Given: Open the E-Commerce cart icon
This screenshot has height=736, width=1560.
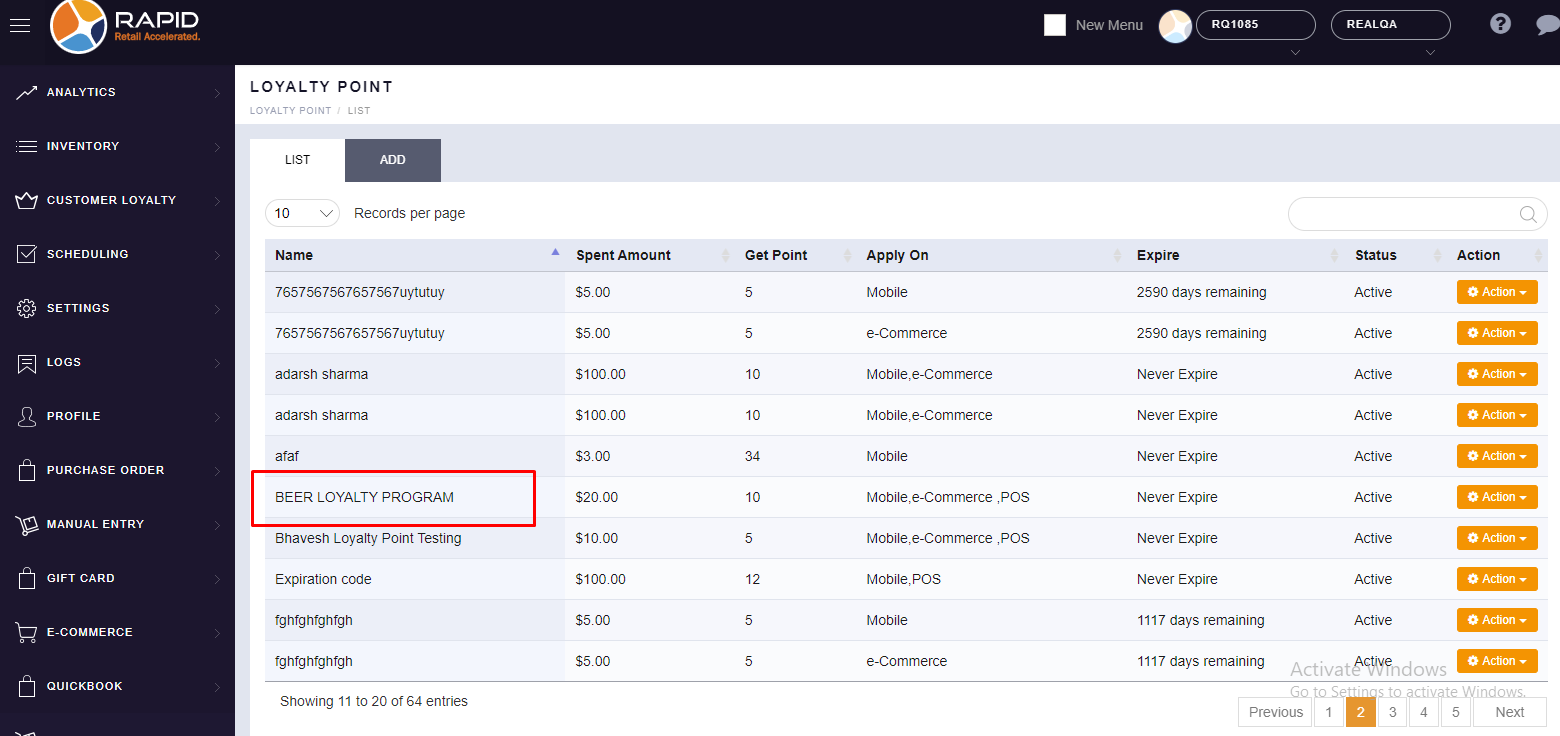Looking at the screenshot, I should (27, 632).
